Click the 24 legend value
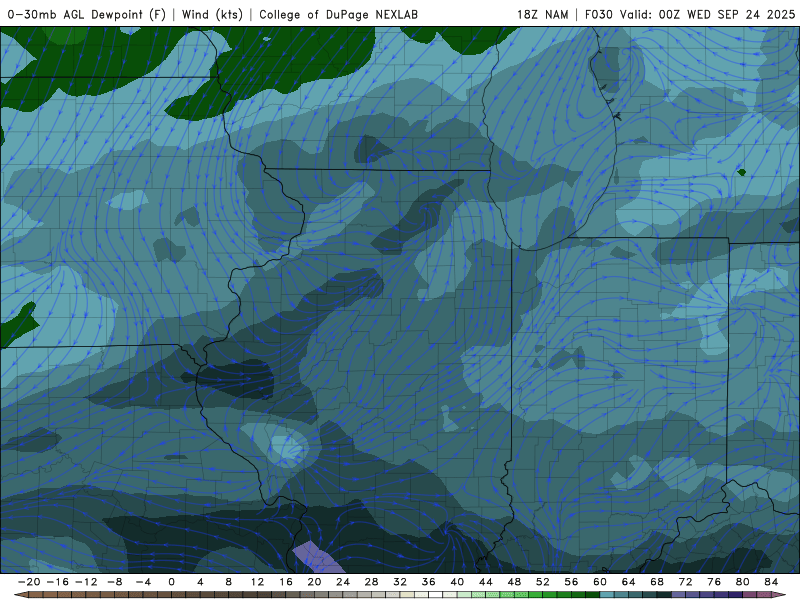Screen dimensions: 800x600 343,582
